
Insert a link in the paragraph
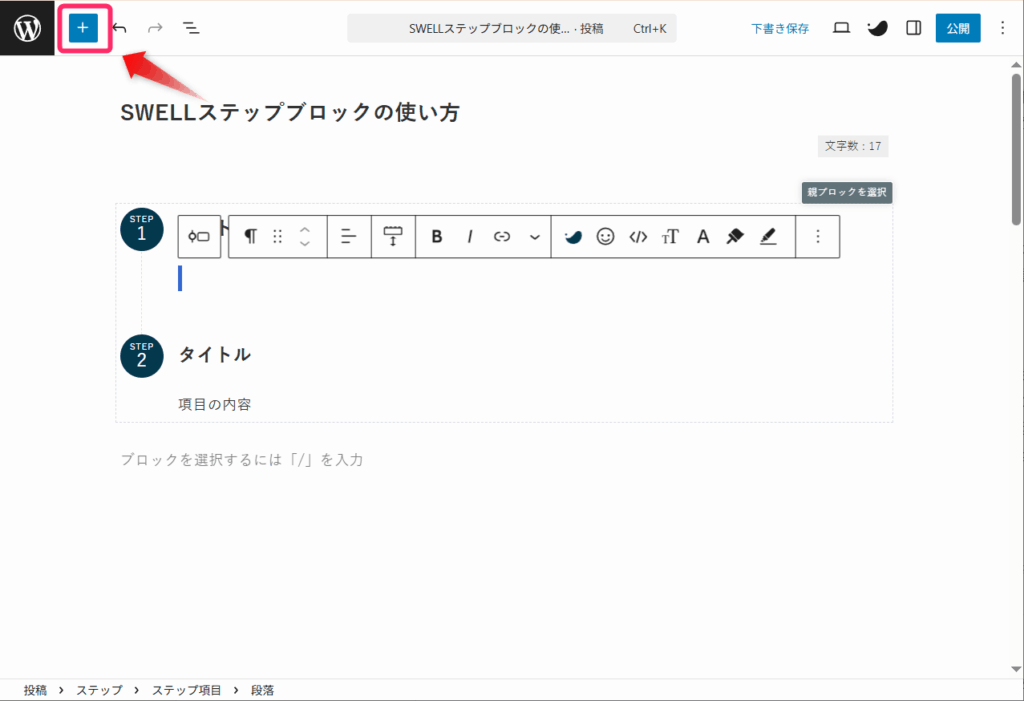point(502,237)
